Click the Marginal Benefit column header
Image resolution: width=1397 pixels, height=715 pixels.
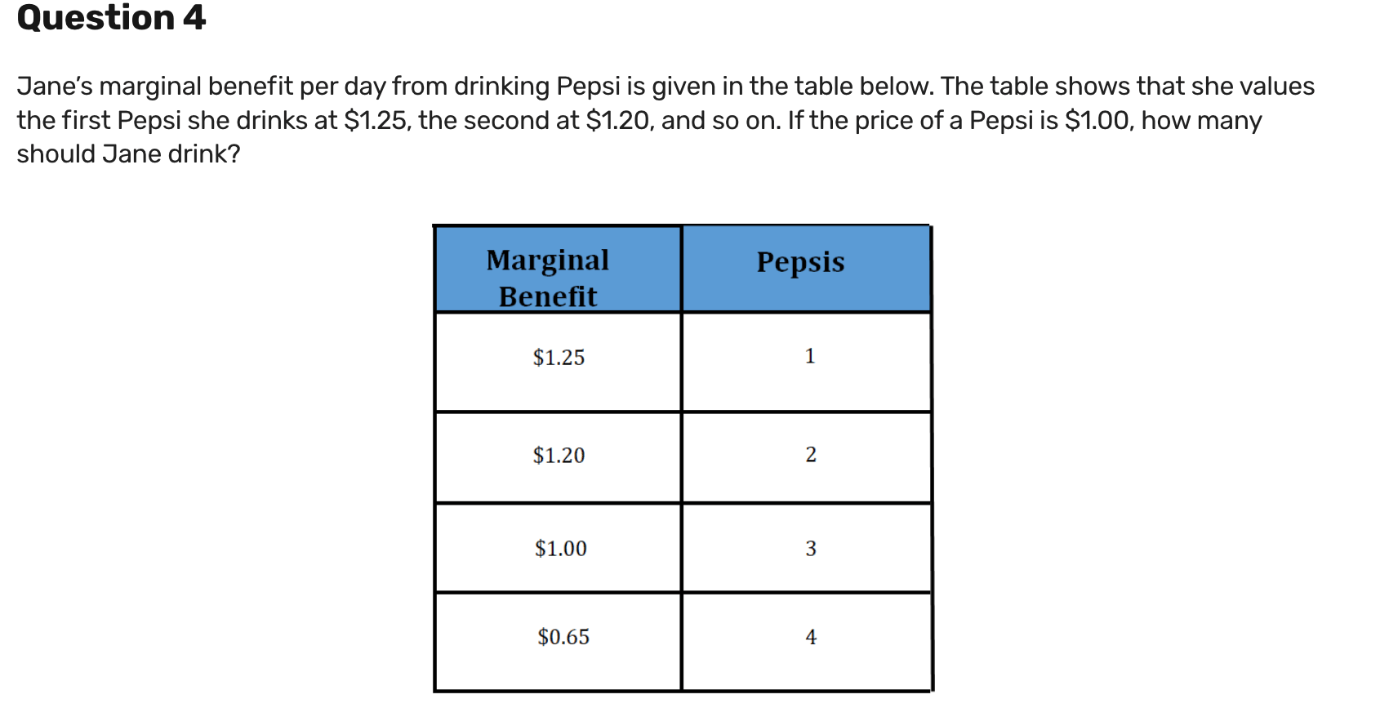click(x=558, y=269)
